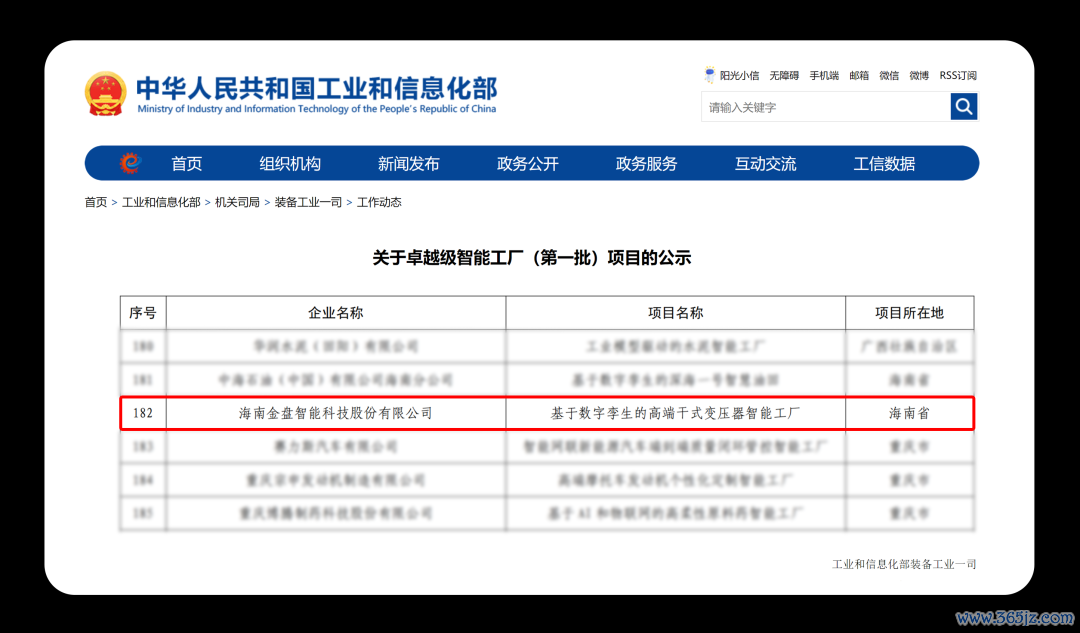Click the 序号 column header
This screenshot has width=1080, height=633.
point(143,313)
